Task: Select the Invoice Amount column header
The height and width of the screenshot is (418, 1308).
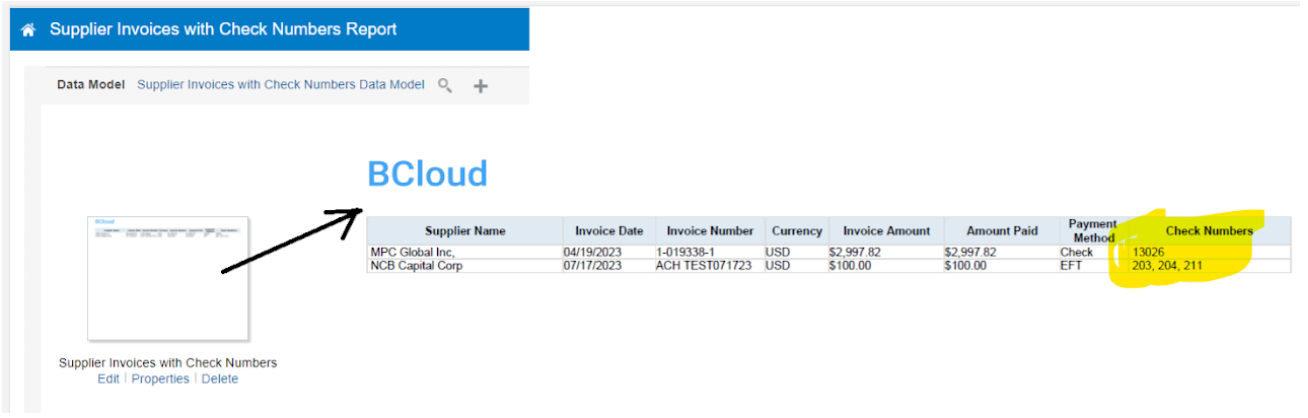Action: tap(886, 231)
